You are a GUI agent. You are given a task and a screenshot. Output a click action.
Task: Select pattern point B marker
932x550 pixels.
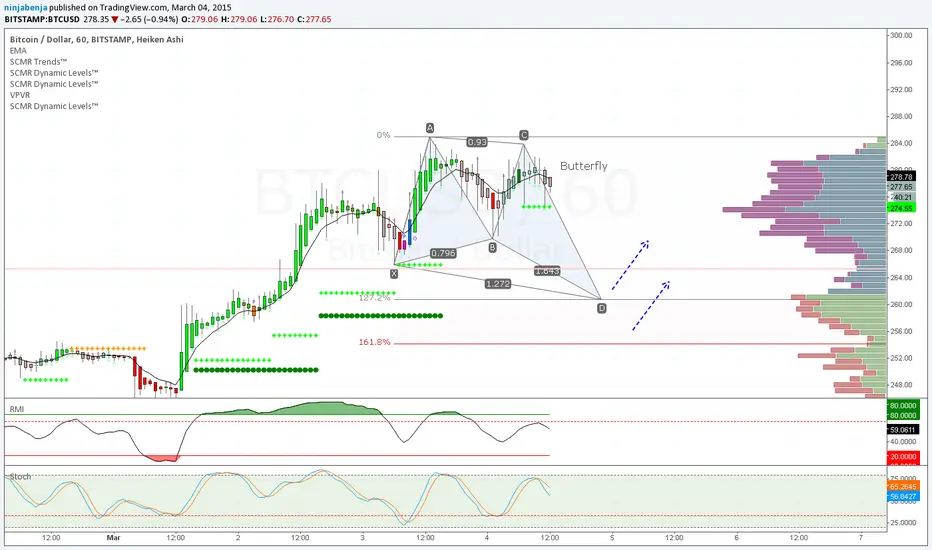click(x=492, y=247)
